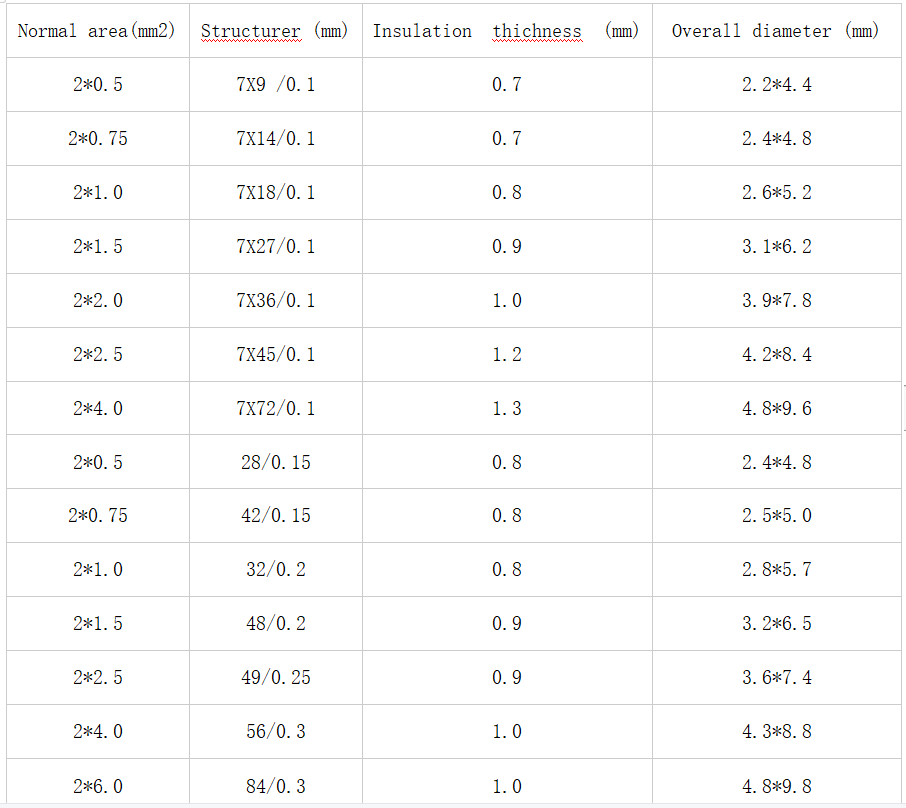Screen dimensions: 906x808
Task: Select the cell with '7X45/0.1'
Action: (276, 354)
